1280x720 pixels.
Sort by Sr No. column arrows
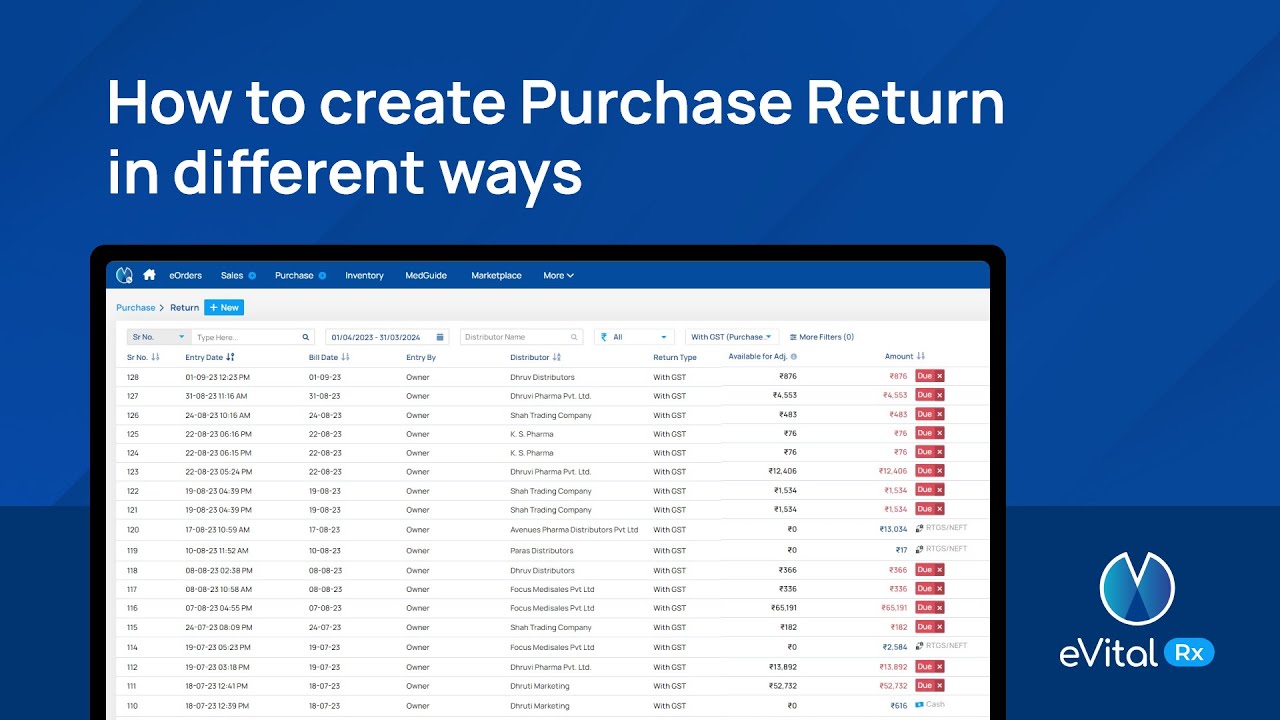pos(155,357)
